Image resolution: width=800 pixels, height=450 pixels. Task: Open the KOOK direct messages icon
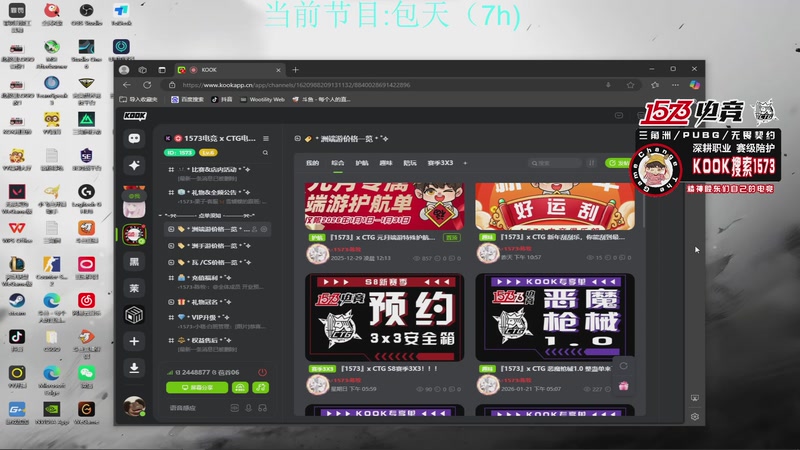pyautogui.click(x=134, y=139)
